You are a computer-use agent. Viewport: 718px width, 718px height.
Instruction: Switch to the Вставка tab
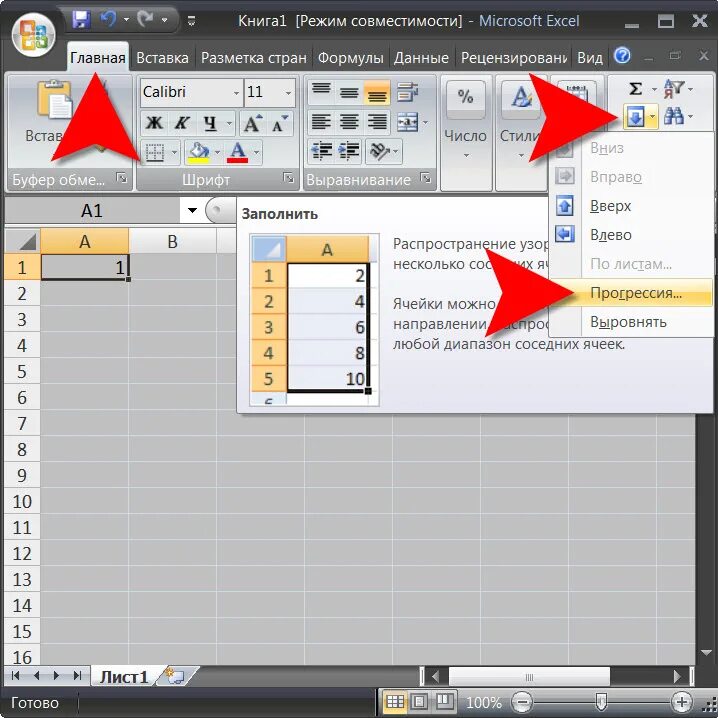click(162, 58)
